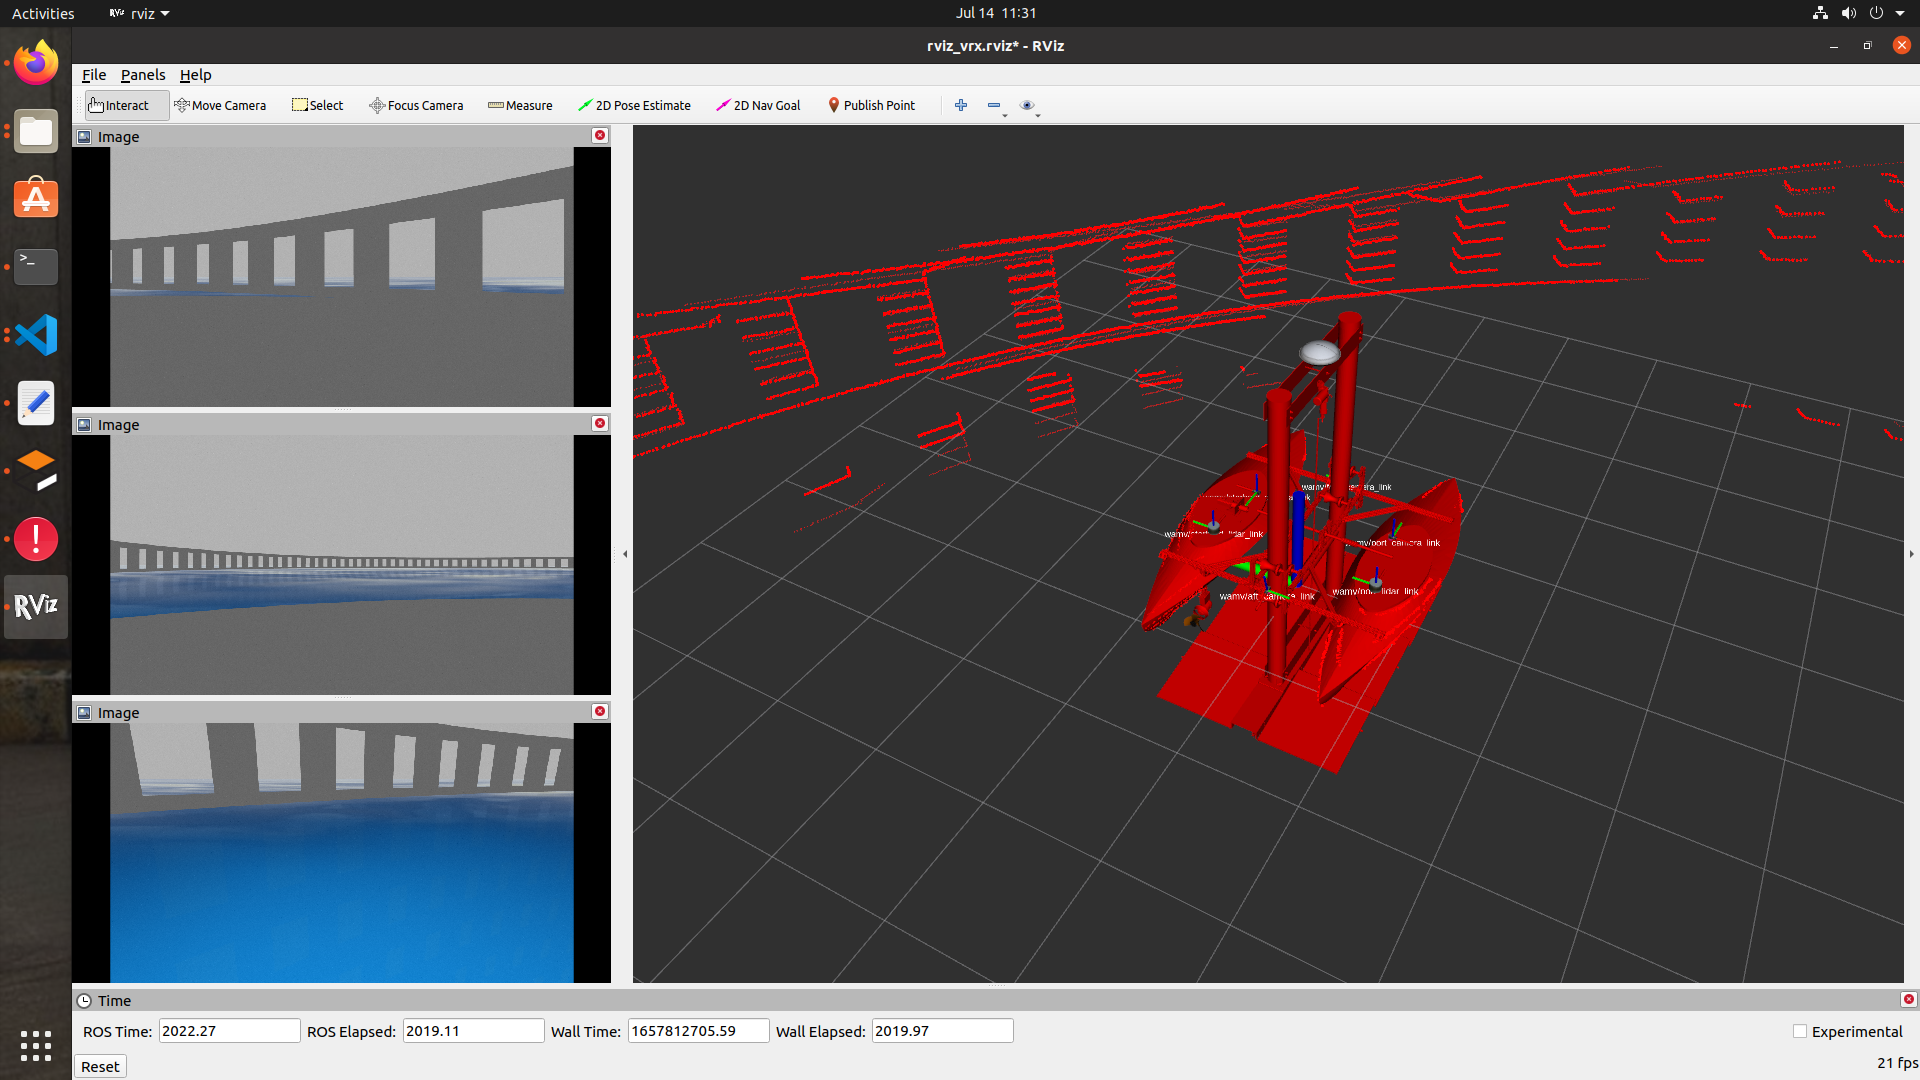Open the red exclamation app in dock
This screenshot has height=1080, width=1920.
click(36, 539)
